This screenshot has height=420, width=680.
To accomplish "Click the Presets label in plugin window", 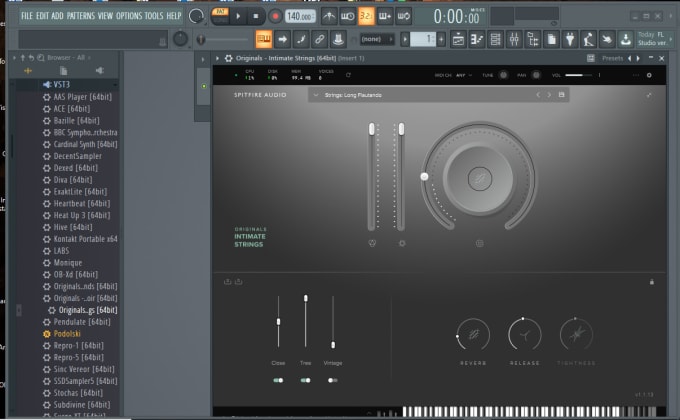I will 612,58.
